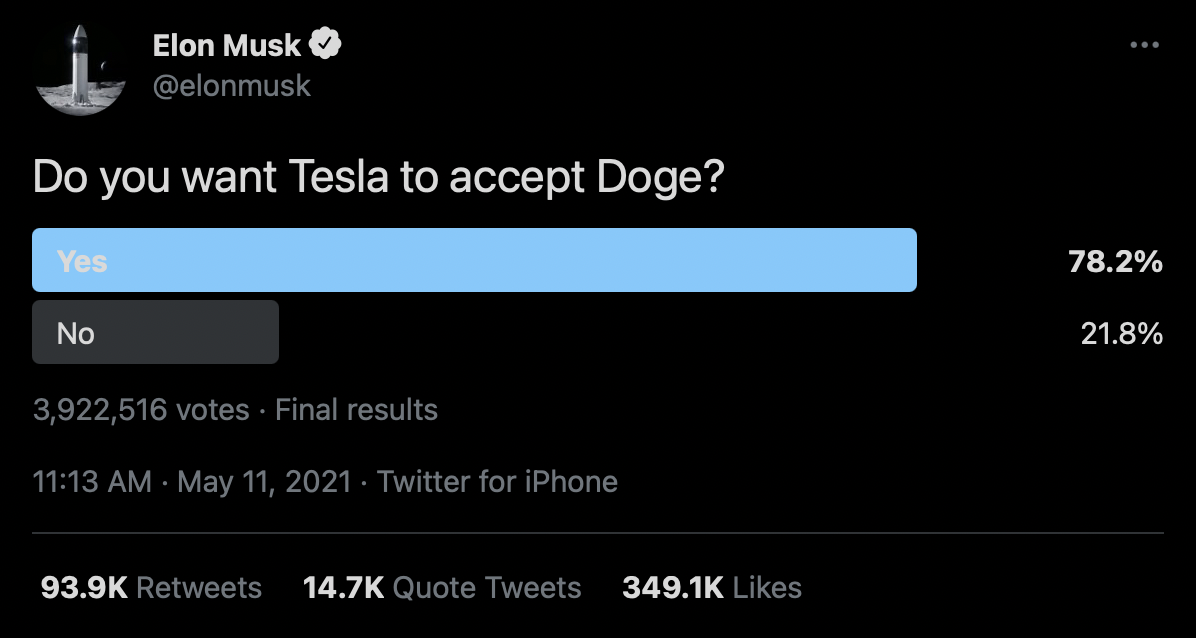Open the @elonmusk handle link

tap(232, 85)
